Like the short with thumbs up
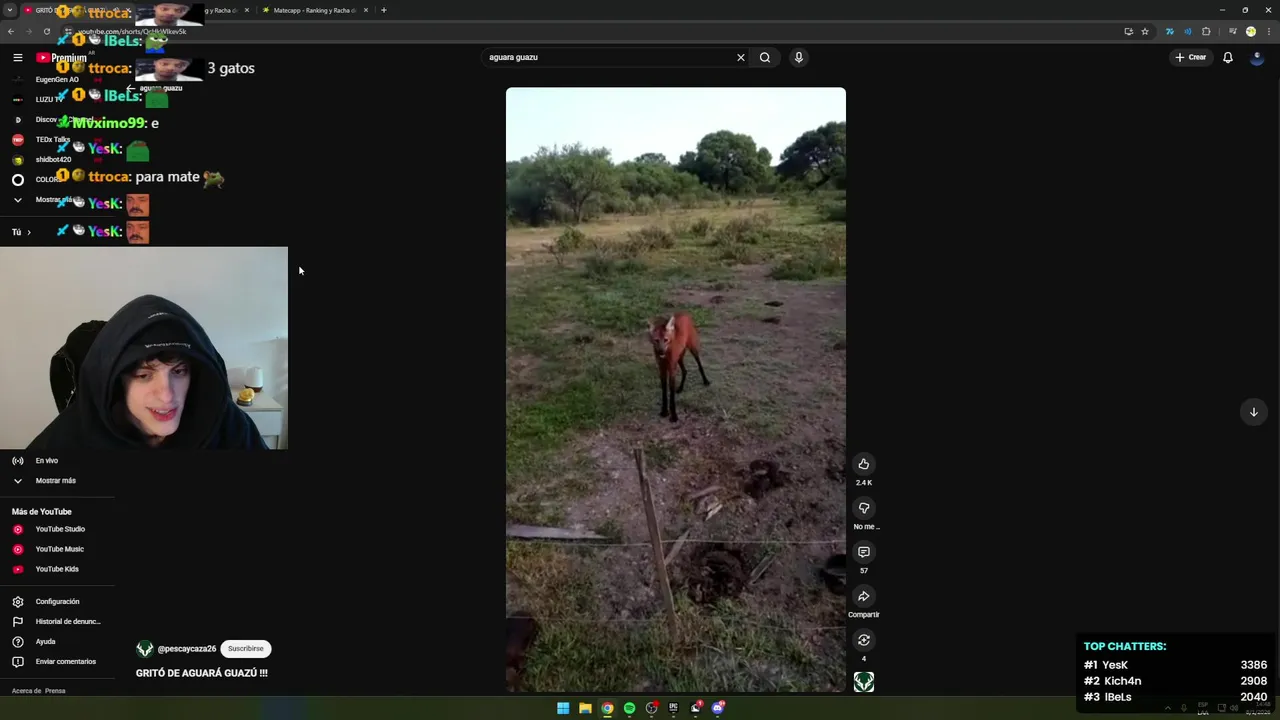 point(864,464)
